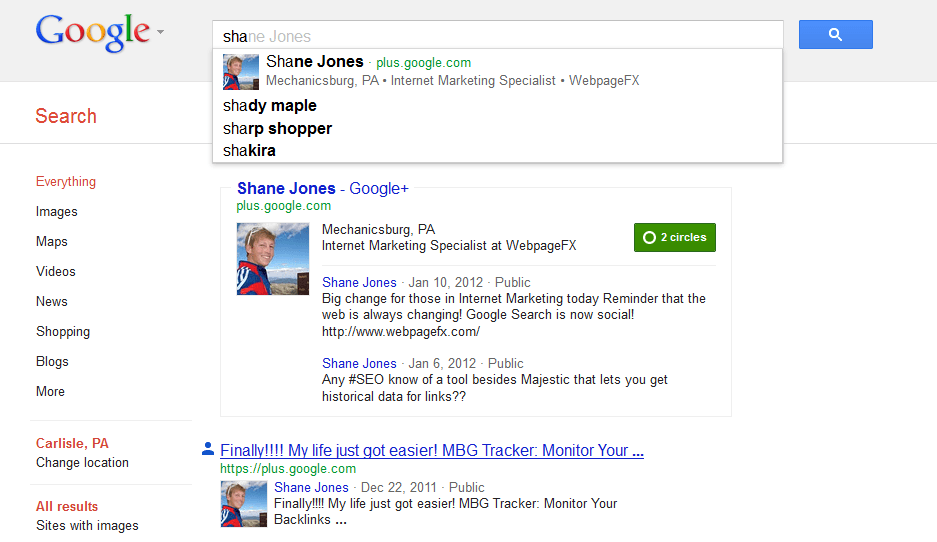The height and width of the screenshot is (542, 937).
Task: Focus the search input field
Action: (x=497, y=35)
